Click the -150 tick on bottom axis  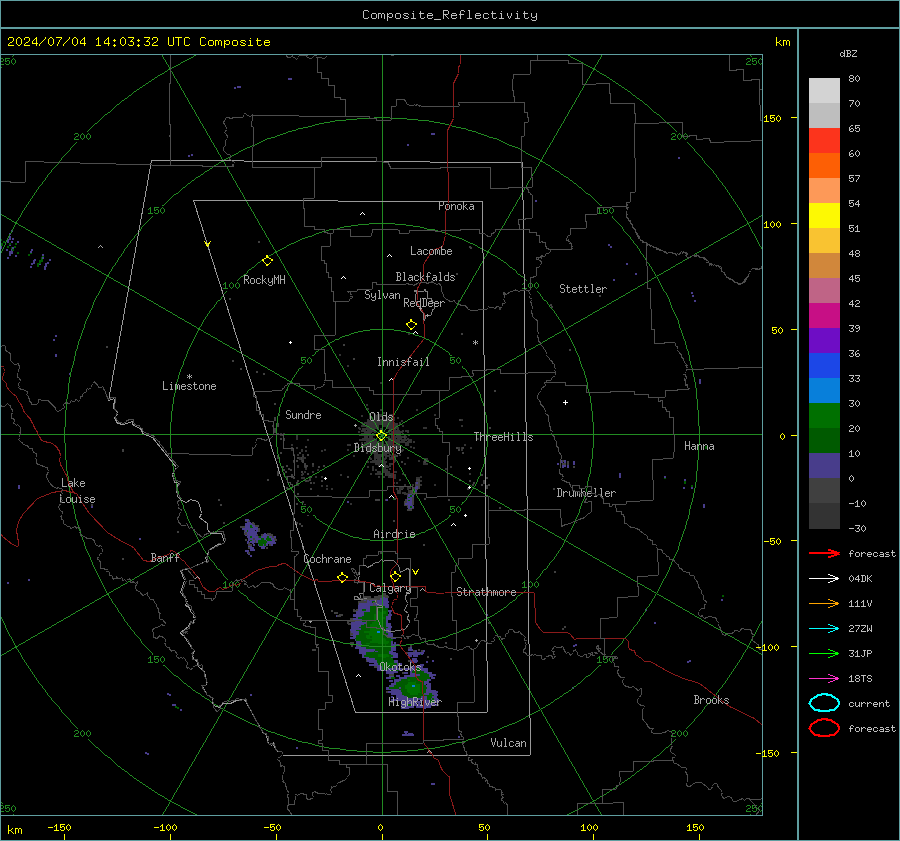59,827
